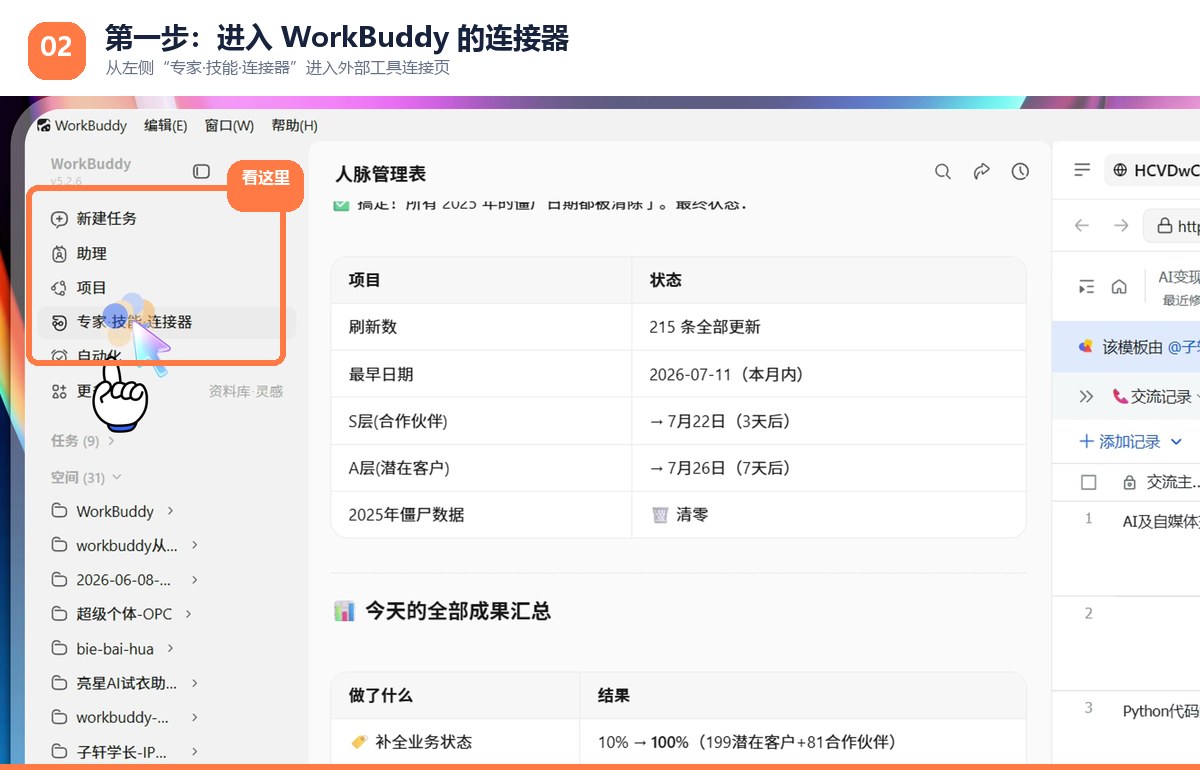Click the 人脉管理表 conversation title

[x=381, y=174]
